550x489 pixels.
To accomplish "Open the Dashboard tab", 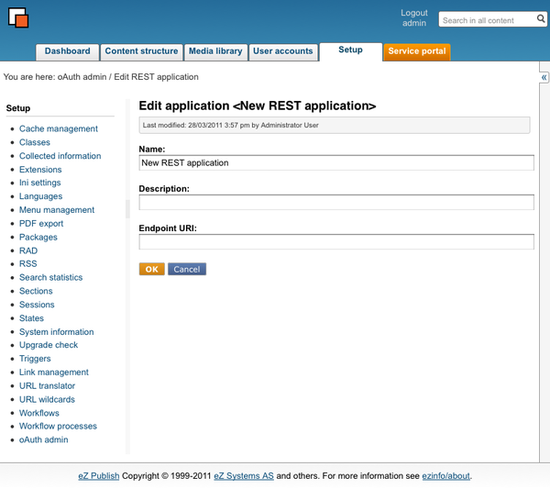I will tap(67, 52).
